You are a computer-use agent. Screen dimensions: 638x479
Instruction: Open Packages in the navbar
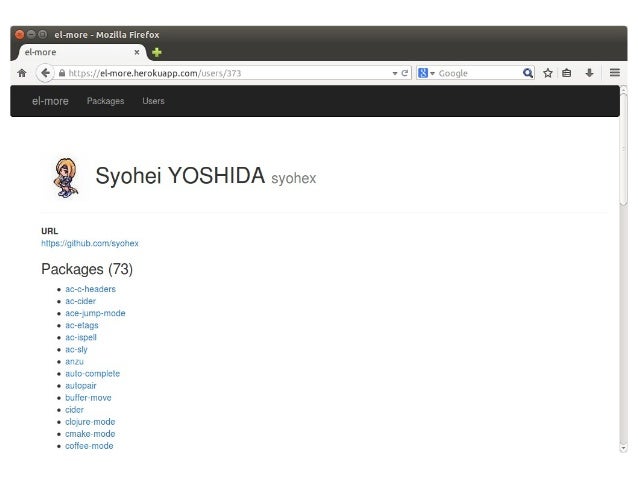point(105,101)
